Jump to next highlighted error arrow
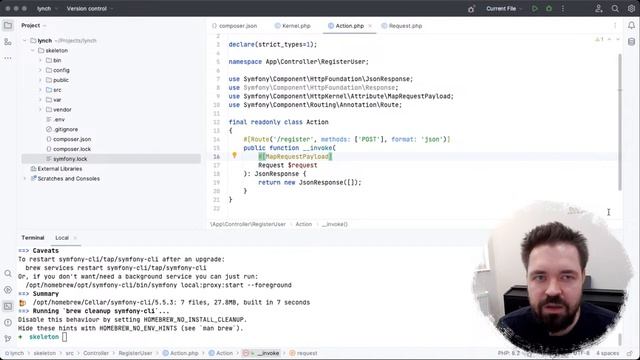 [x=618, y=40]
